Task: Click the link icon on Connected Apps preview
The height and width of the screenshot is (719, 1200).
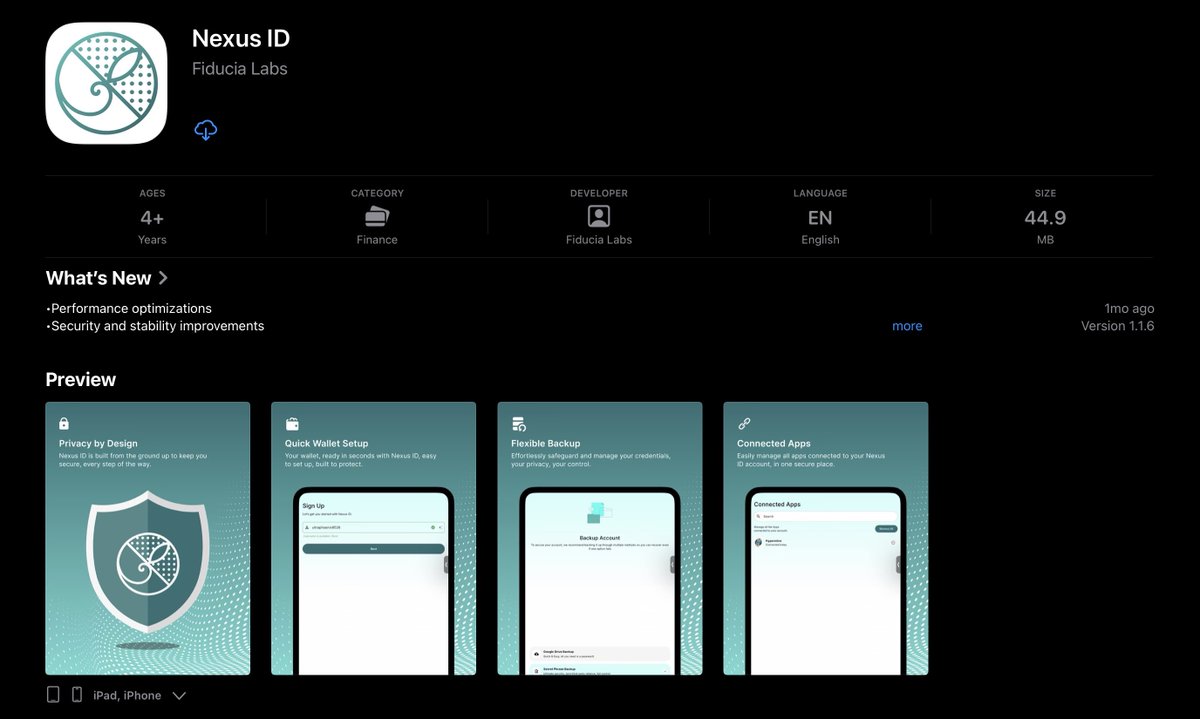Action: (744, 424)
